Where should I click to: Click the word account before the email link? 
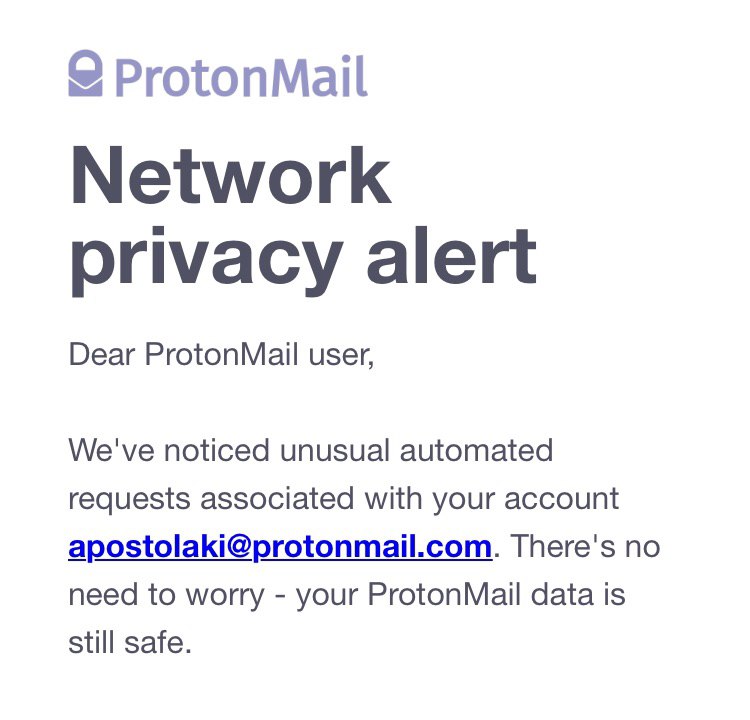click(x=562, y=499)
